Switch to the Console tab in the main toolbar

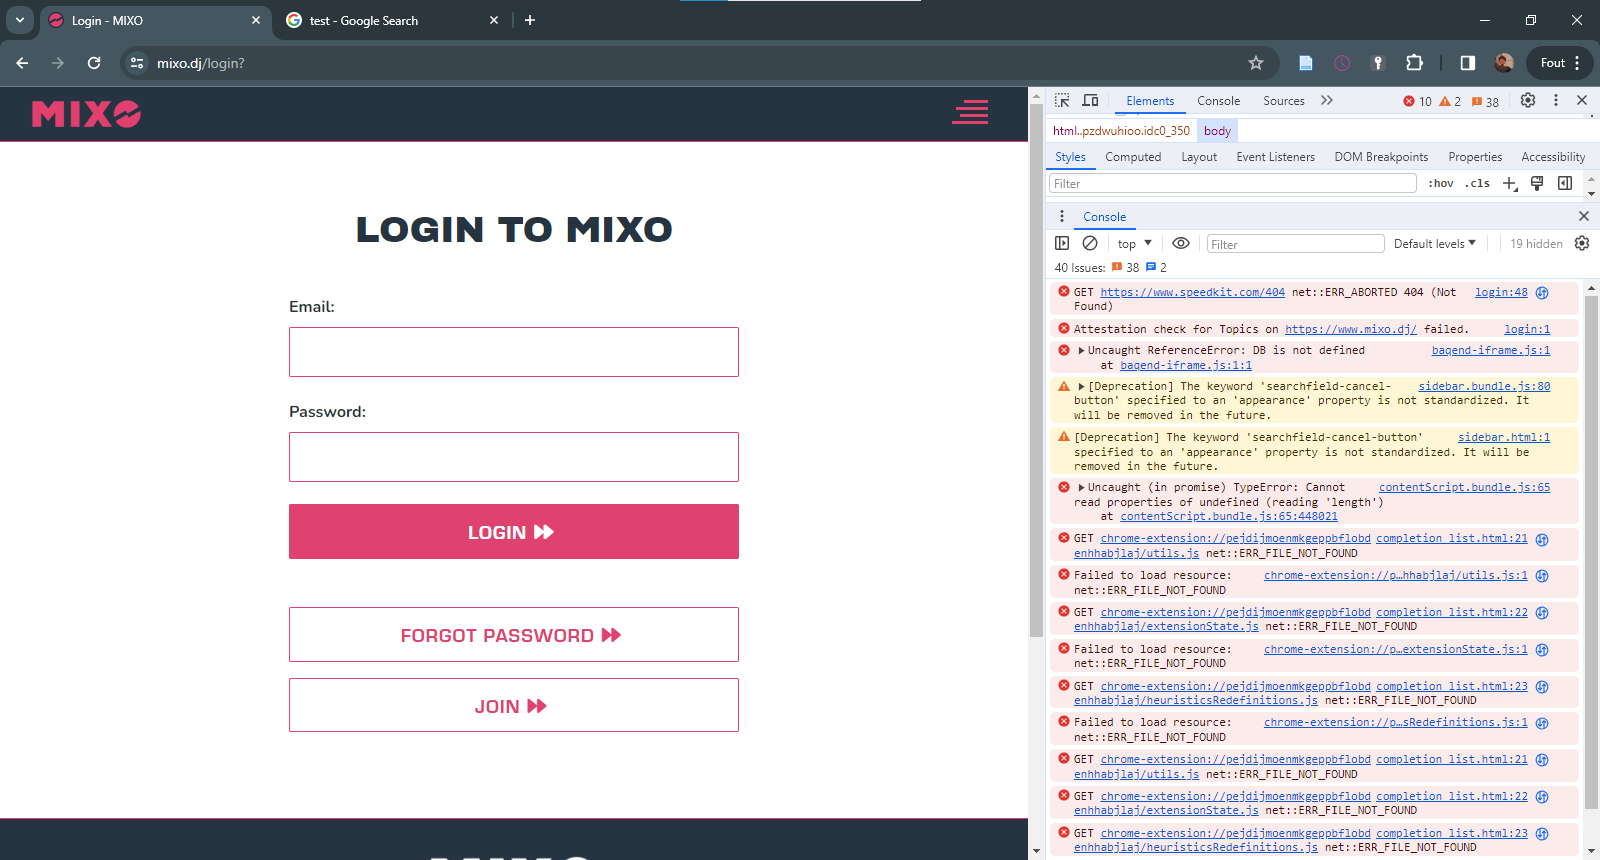[x=1218, y=101]
